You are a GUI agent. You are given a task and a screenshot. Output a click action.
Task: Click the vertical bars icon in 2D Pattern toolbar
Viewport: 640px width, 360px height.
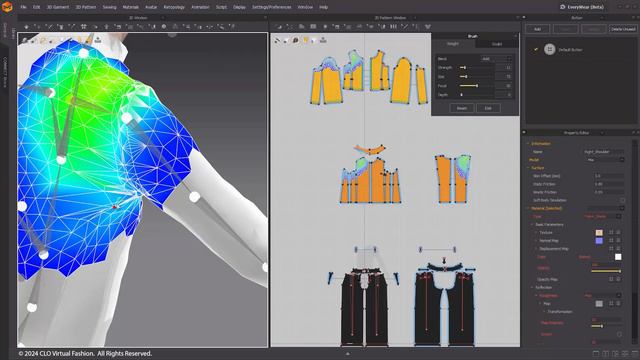393,27
